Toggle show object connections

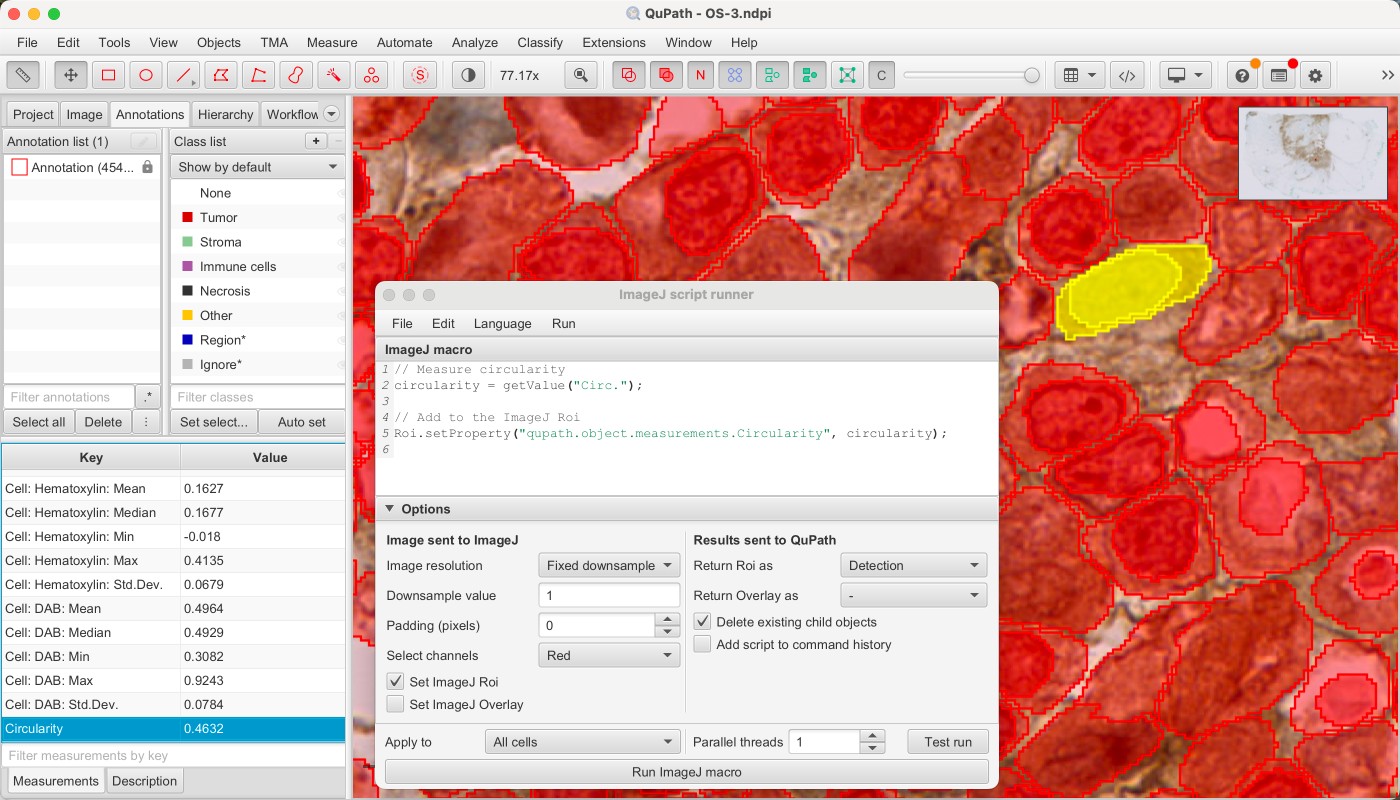pyautogui.click(x=847, y=75)
